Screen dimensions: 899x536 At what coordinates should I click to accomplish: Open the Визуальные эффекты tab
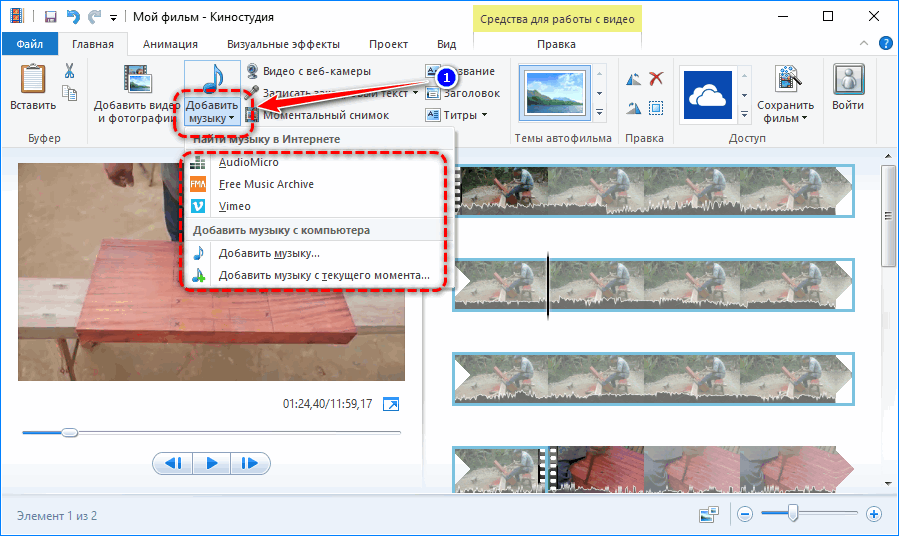pos(283,44)
